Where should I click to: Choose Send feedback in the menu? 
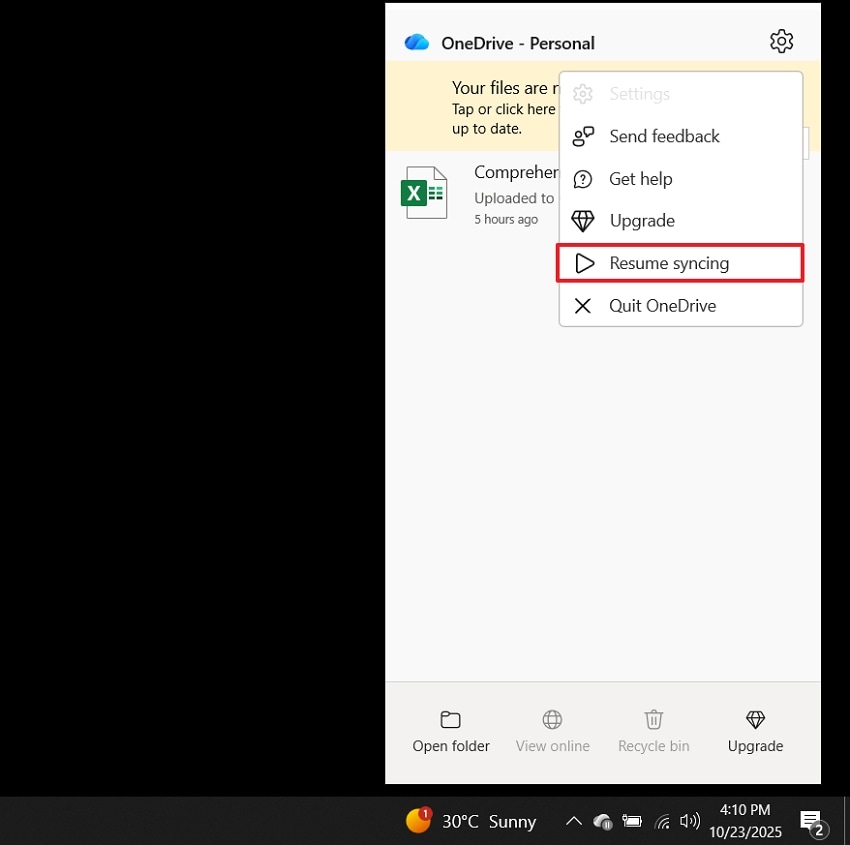[664, 136]
